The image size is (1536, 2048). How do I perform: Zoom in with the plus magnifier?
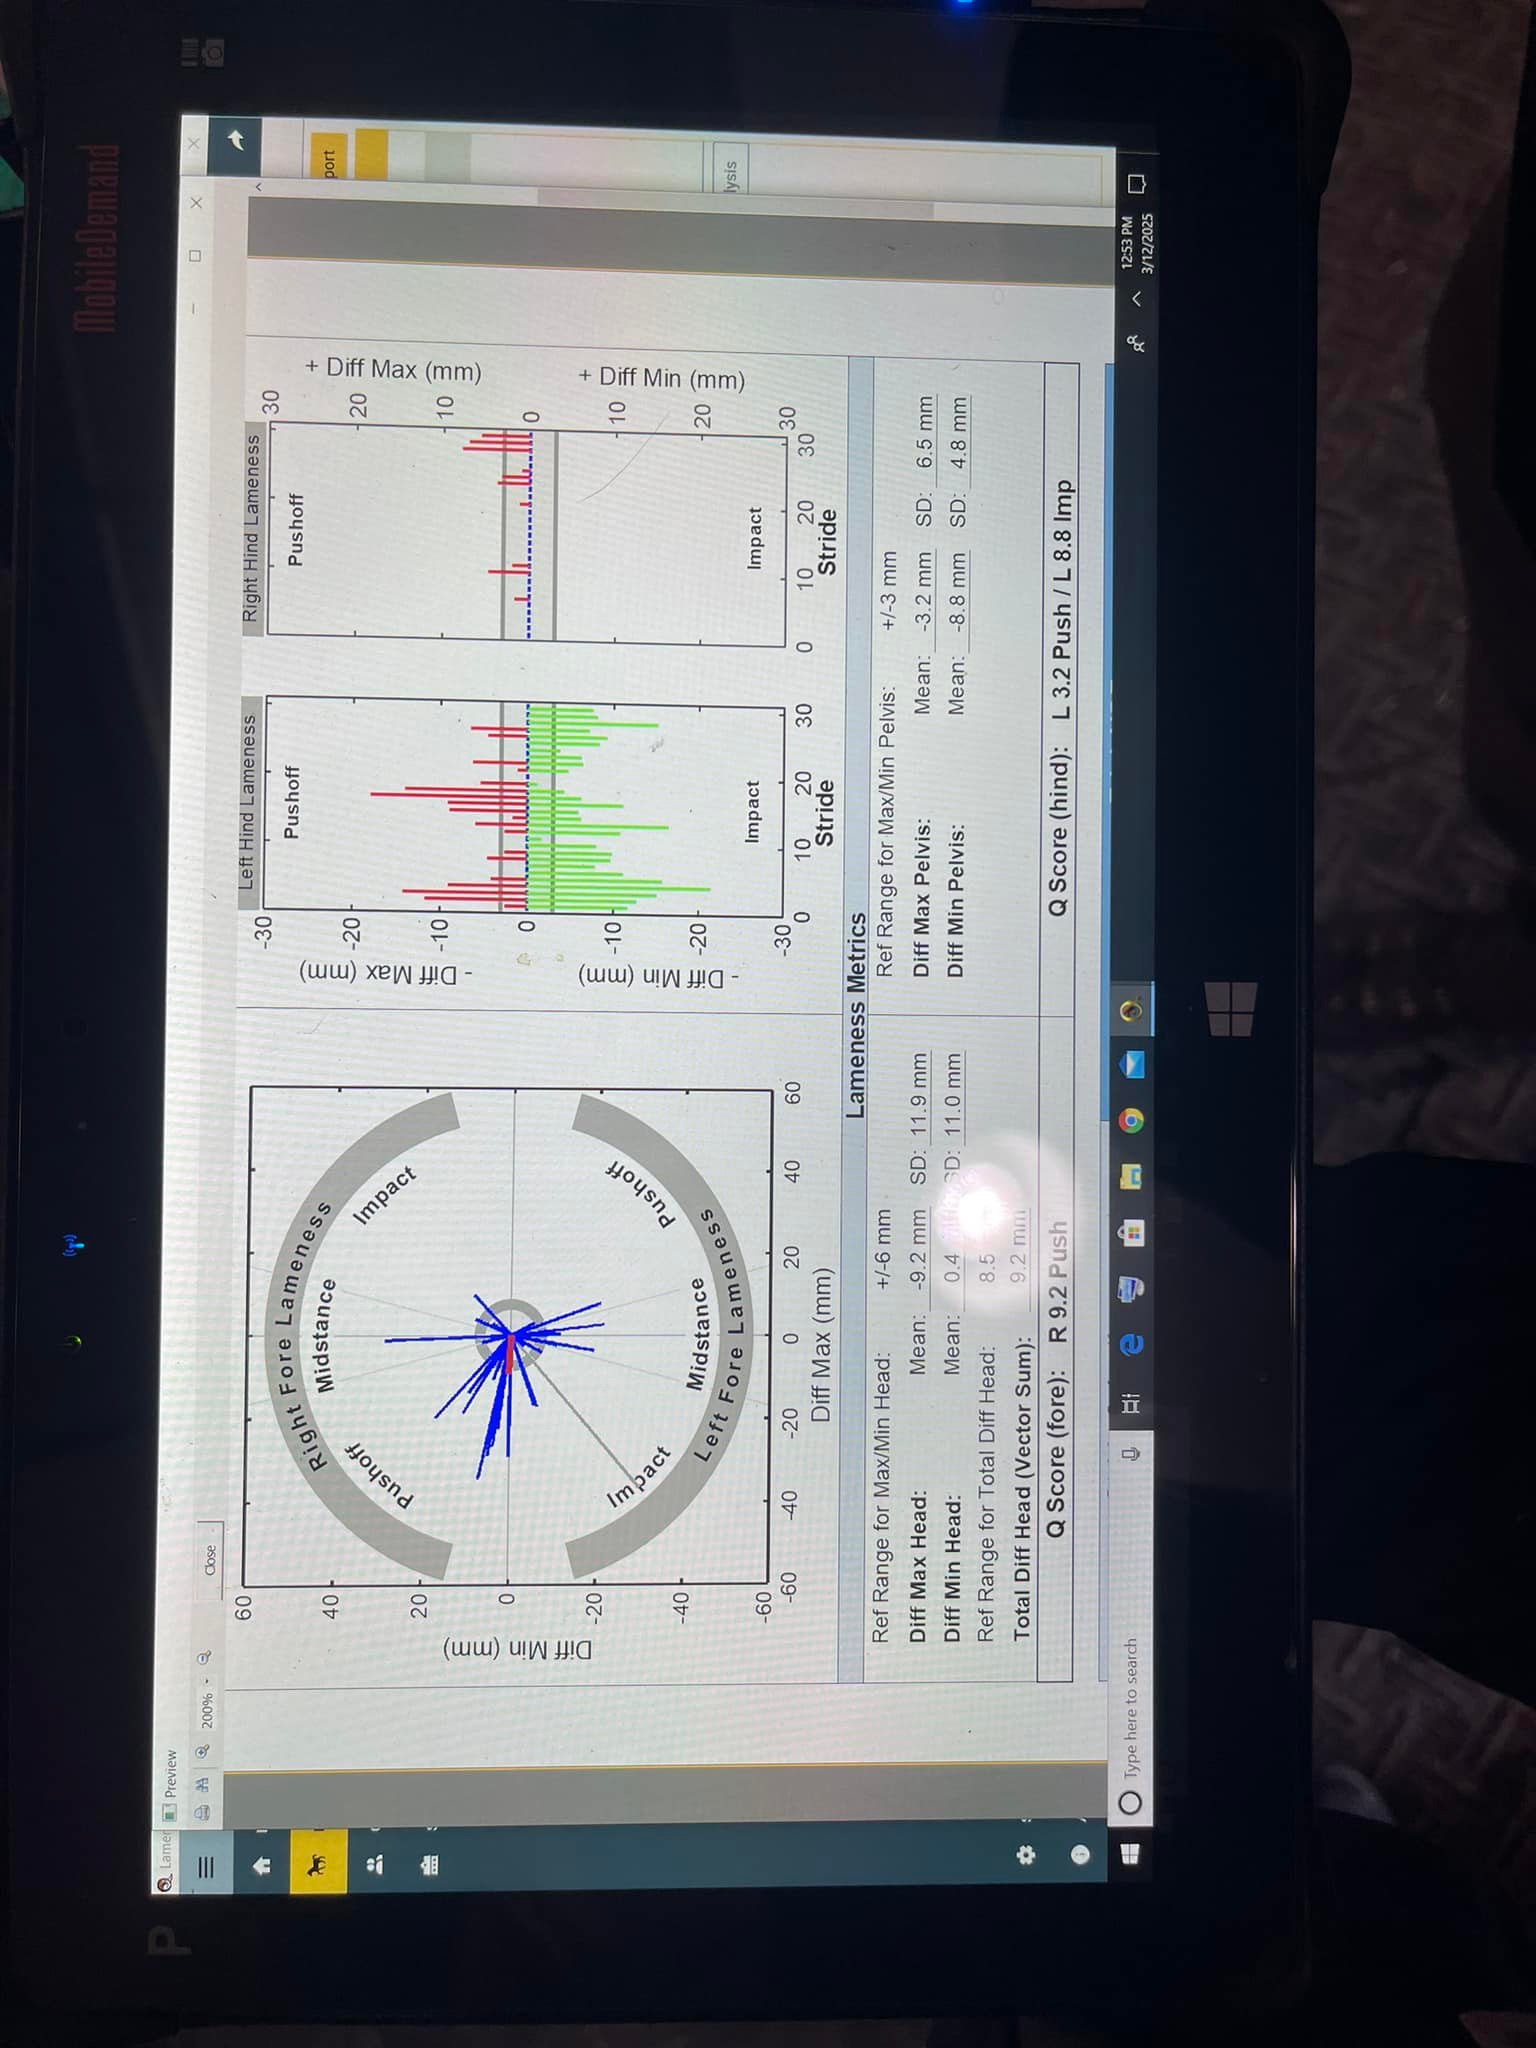pos(202,1750)
